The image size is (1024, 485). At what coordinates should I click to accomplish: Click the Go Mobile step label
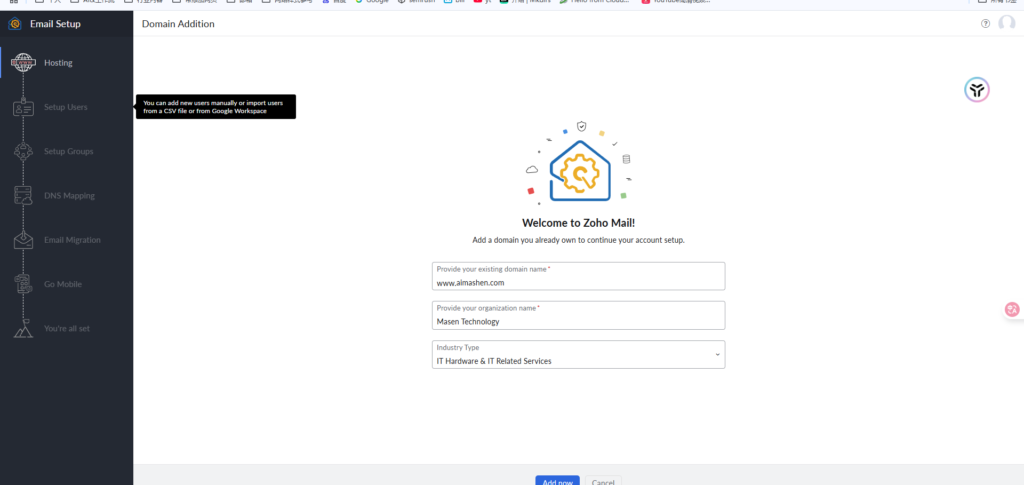pos(63,285)
